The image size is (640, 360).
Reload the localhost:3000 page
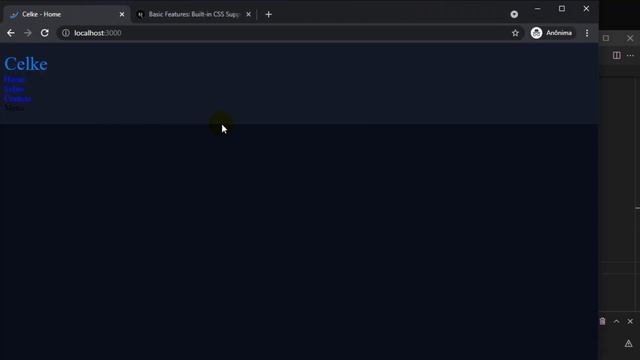44,33
